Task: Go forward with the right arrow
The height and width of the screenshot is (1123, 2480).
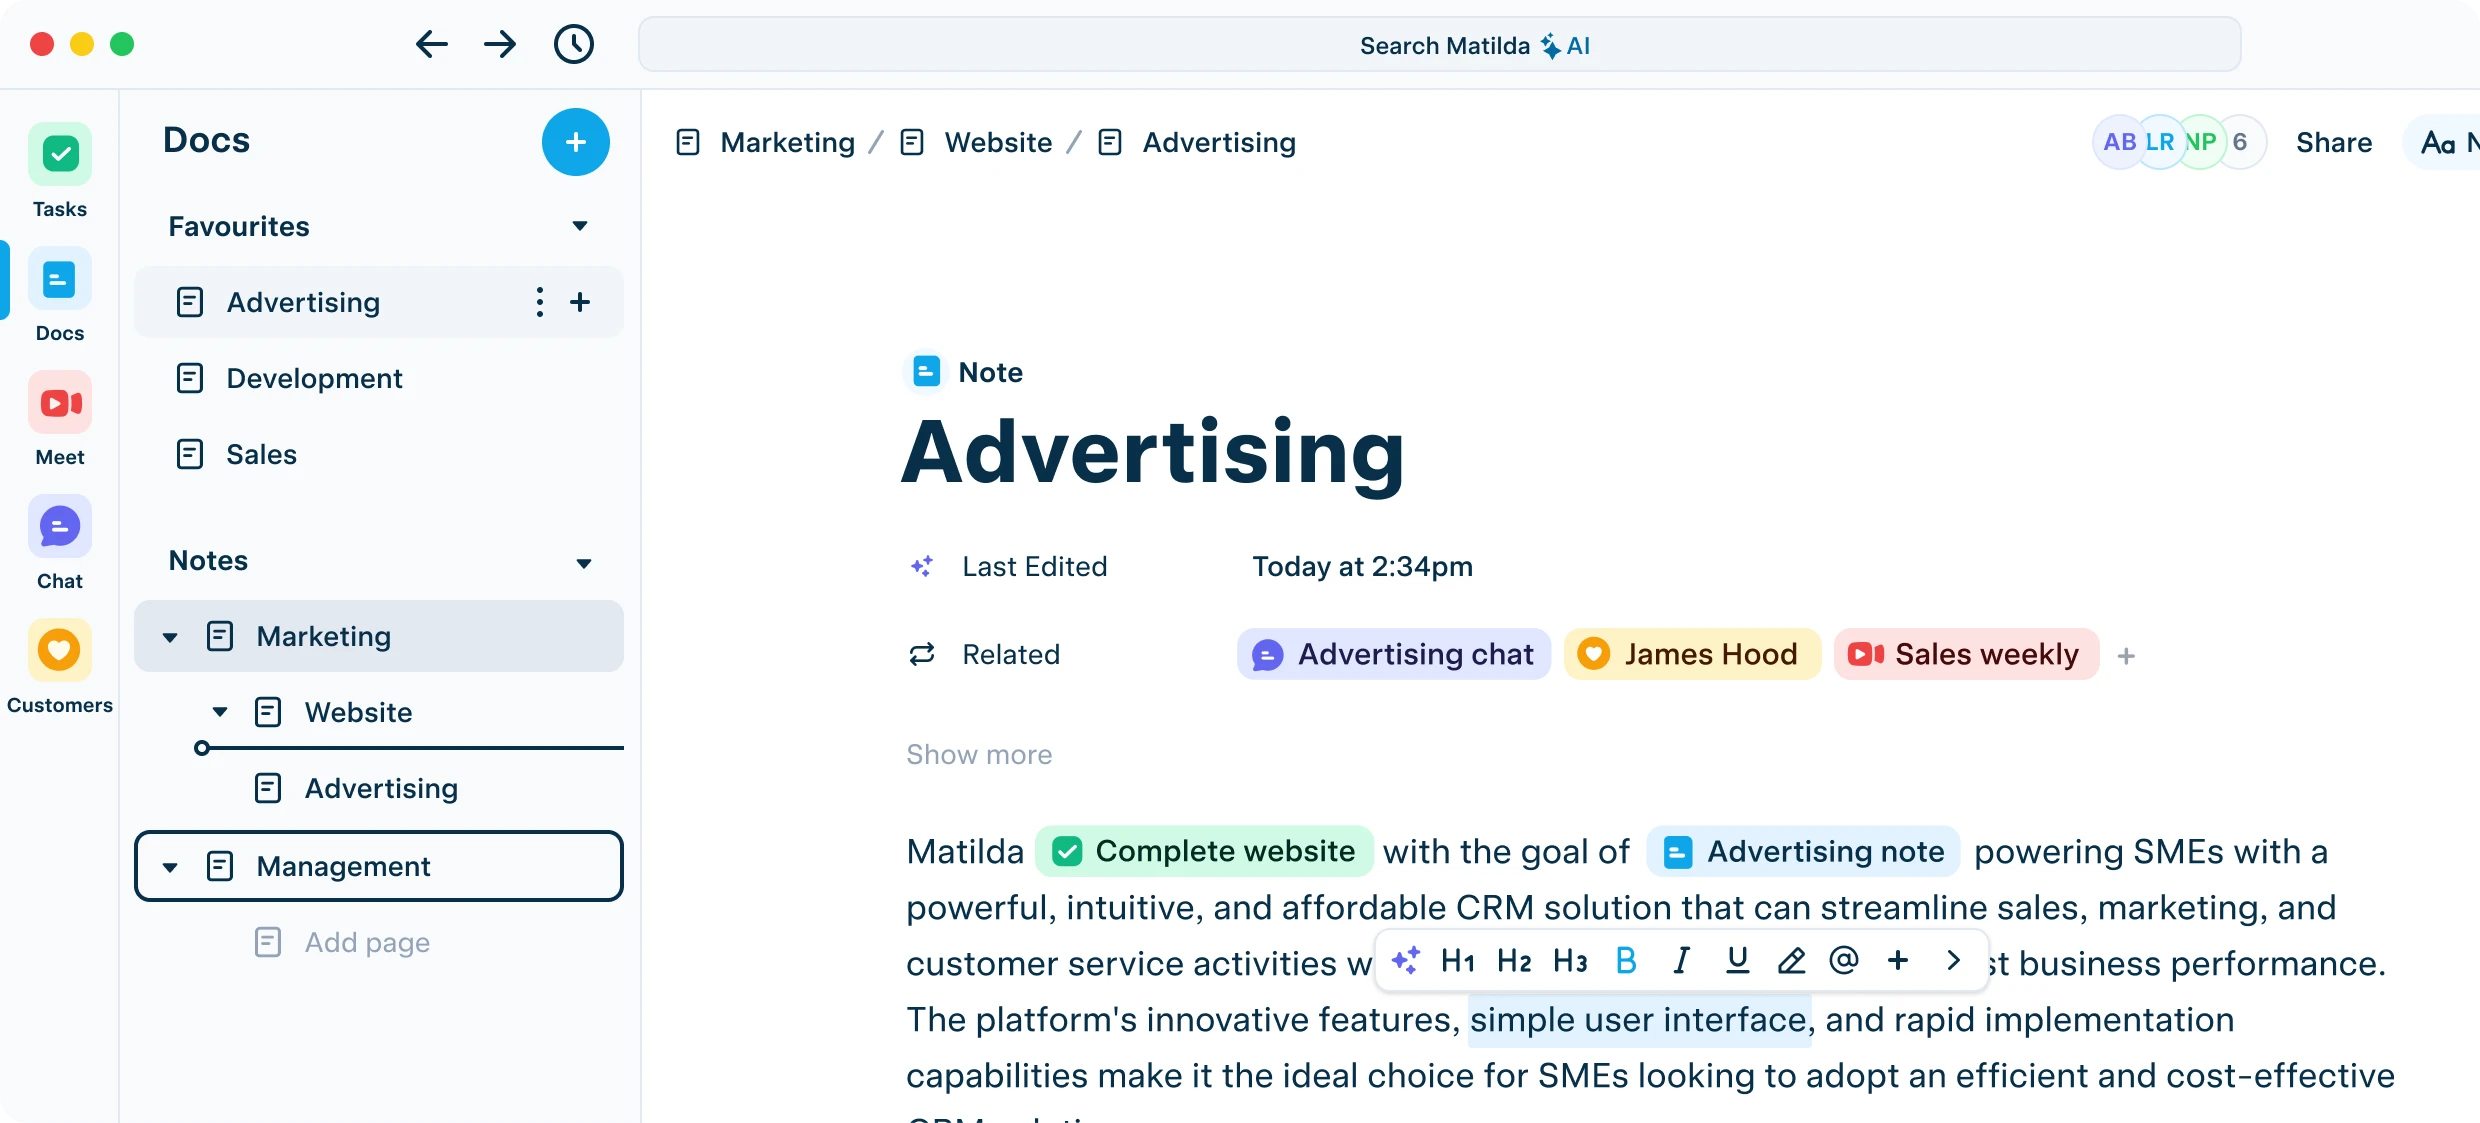Action: coord(500,44)
